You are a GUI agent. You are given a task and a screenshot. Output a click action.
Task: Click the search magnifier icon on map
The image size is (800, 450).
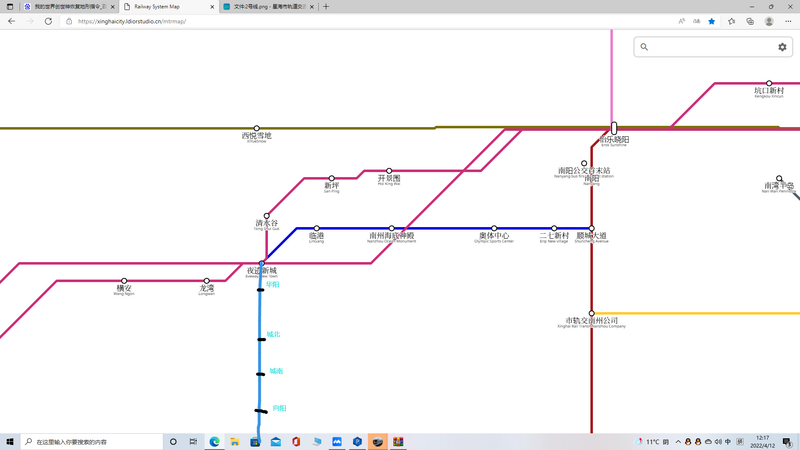pyautogui.click(x=644, y=47)
